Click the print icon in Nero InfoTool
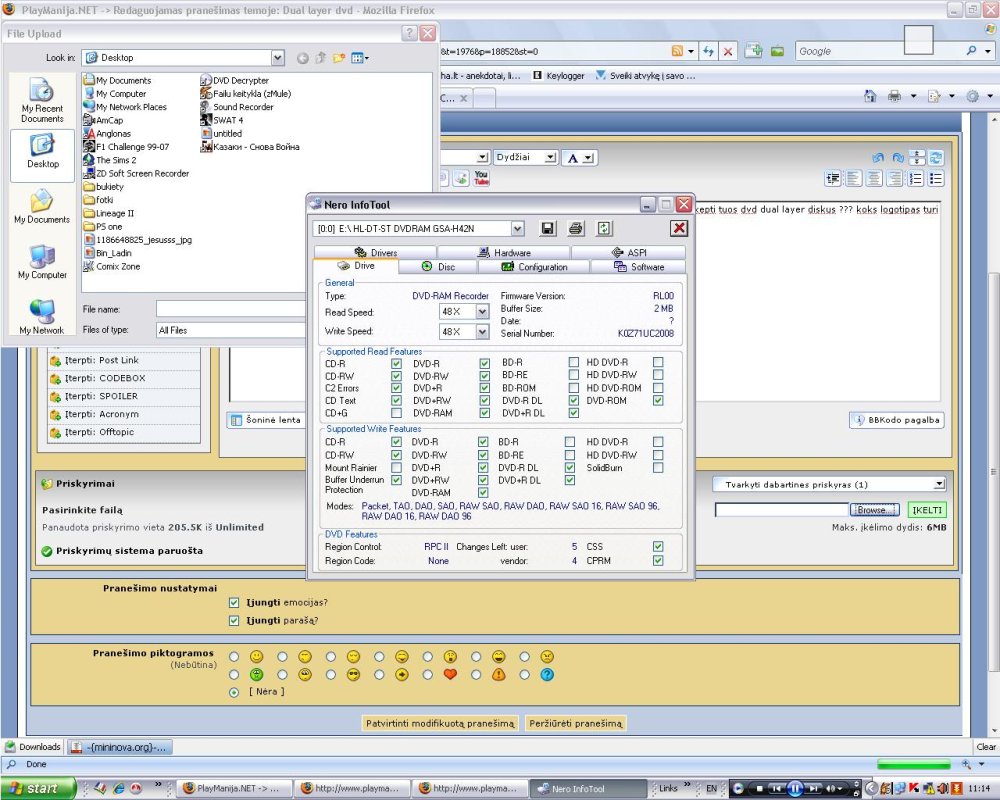1000x800 pixels. (x=576, y=228)
